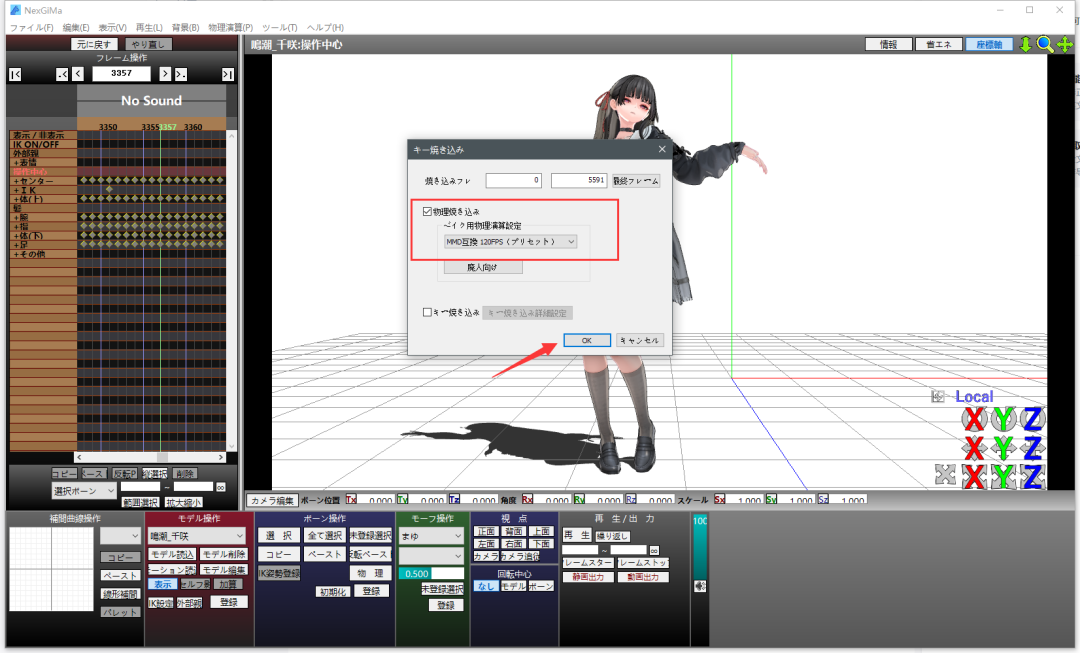Click the timeline horizontal scrollbar

coord(149,457)
